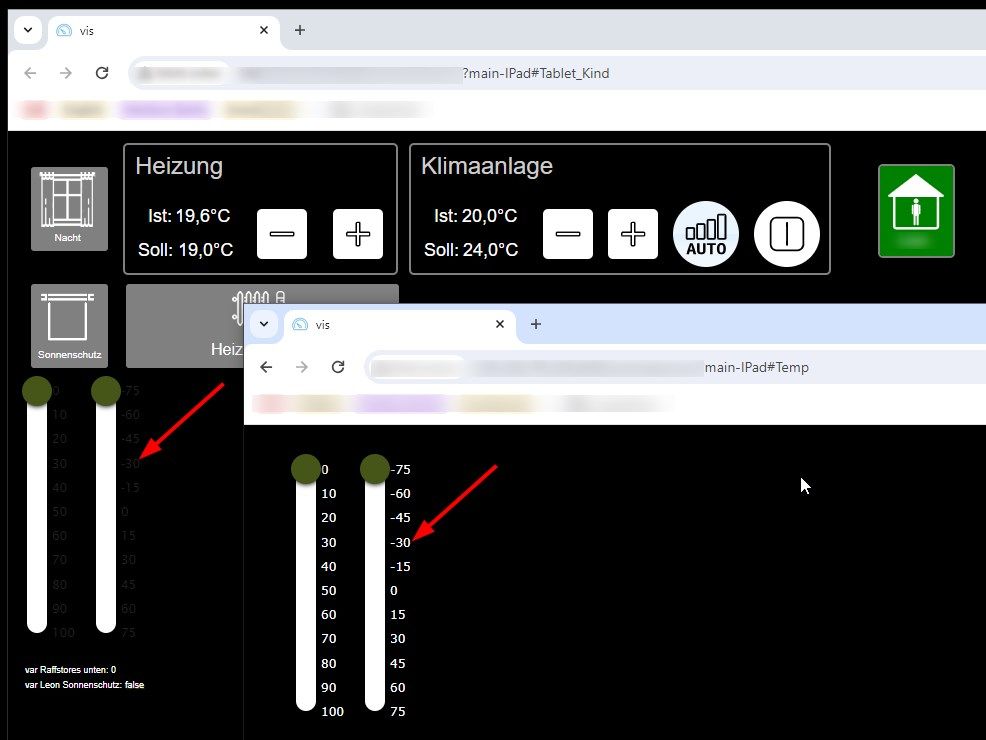Click the Nacht curtain window icon

68,208
